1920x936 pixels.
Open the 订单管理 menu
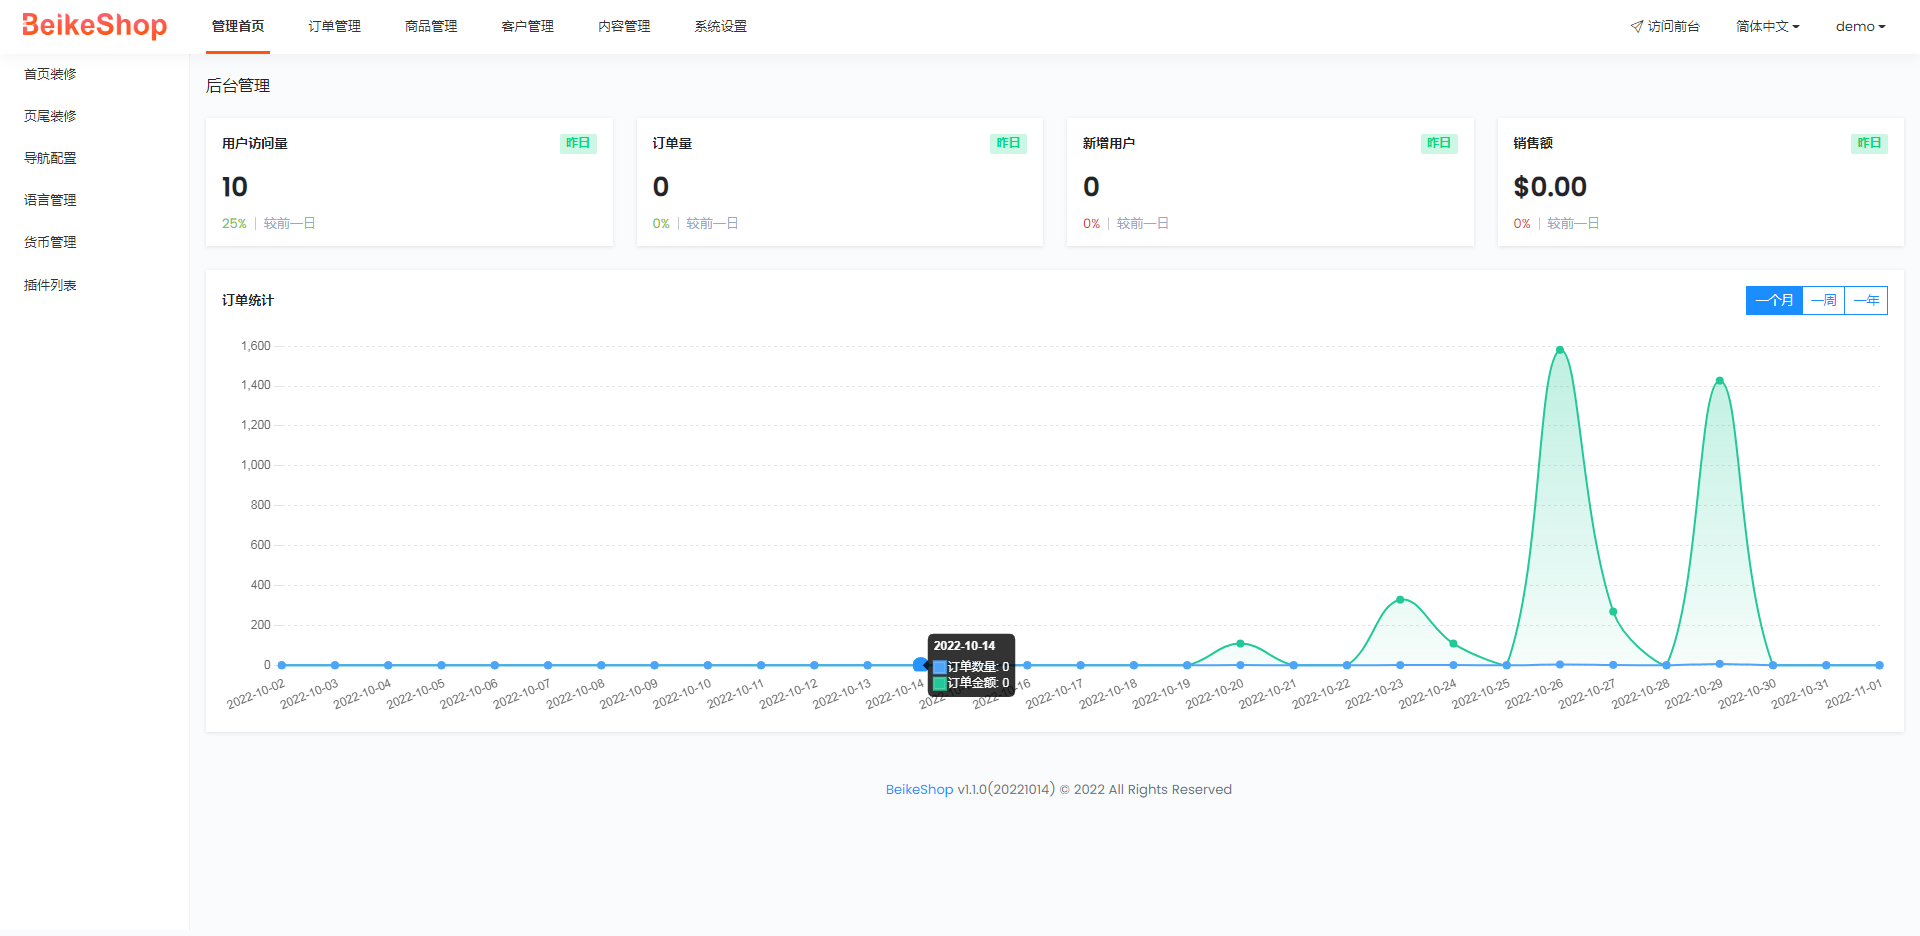[334, 26]
